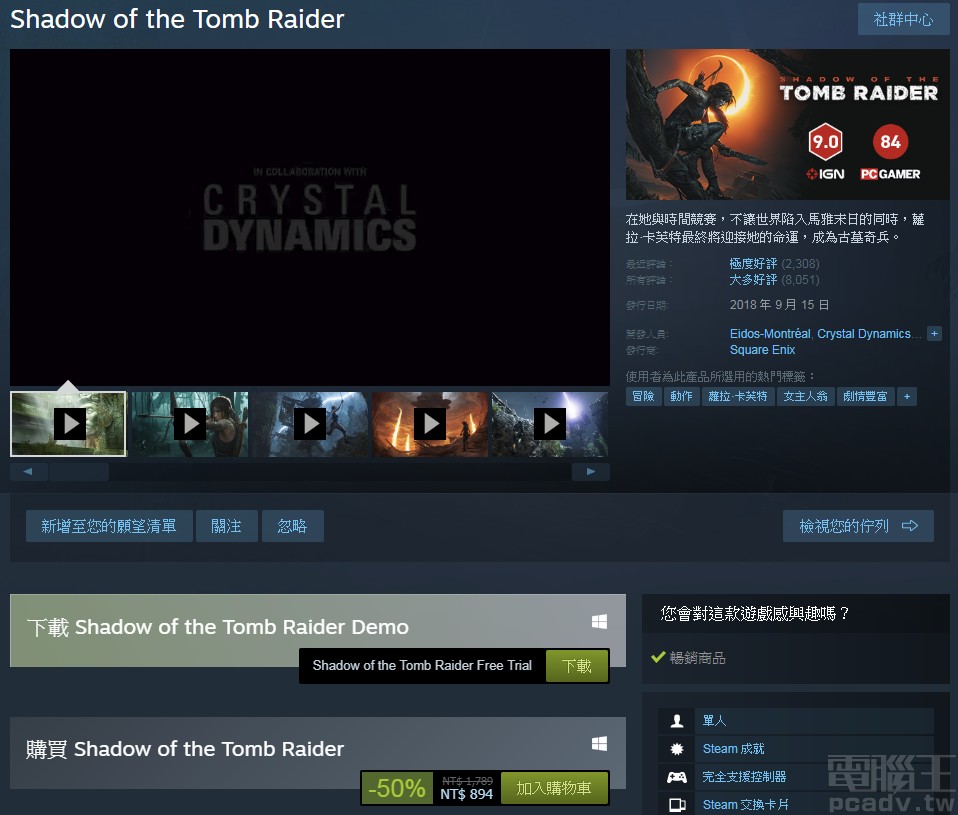Play the first video thumbnail
Screen dimensions: 958x815
[x=68, y=423]
